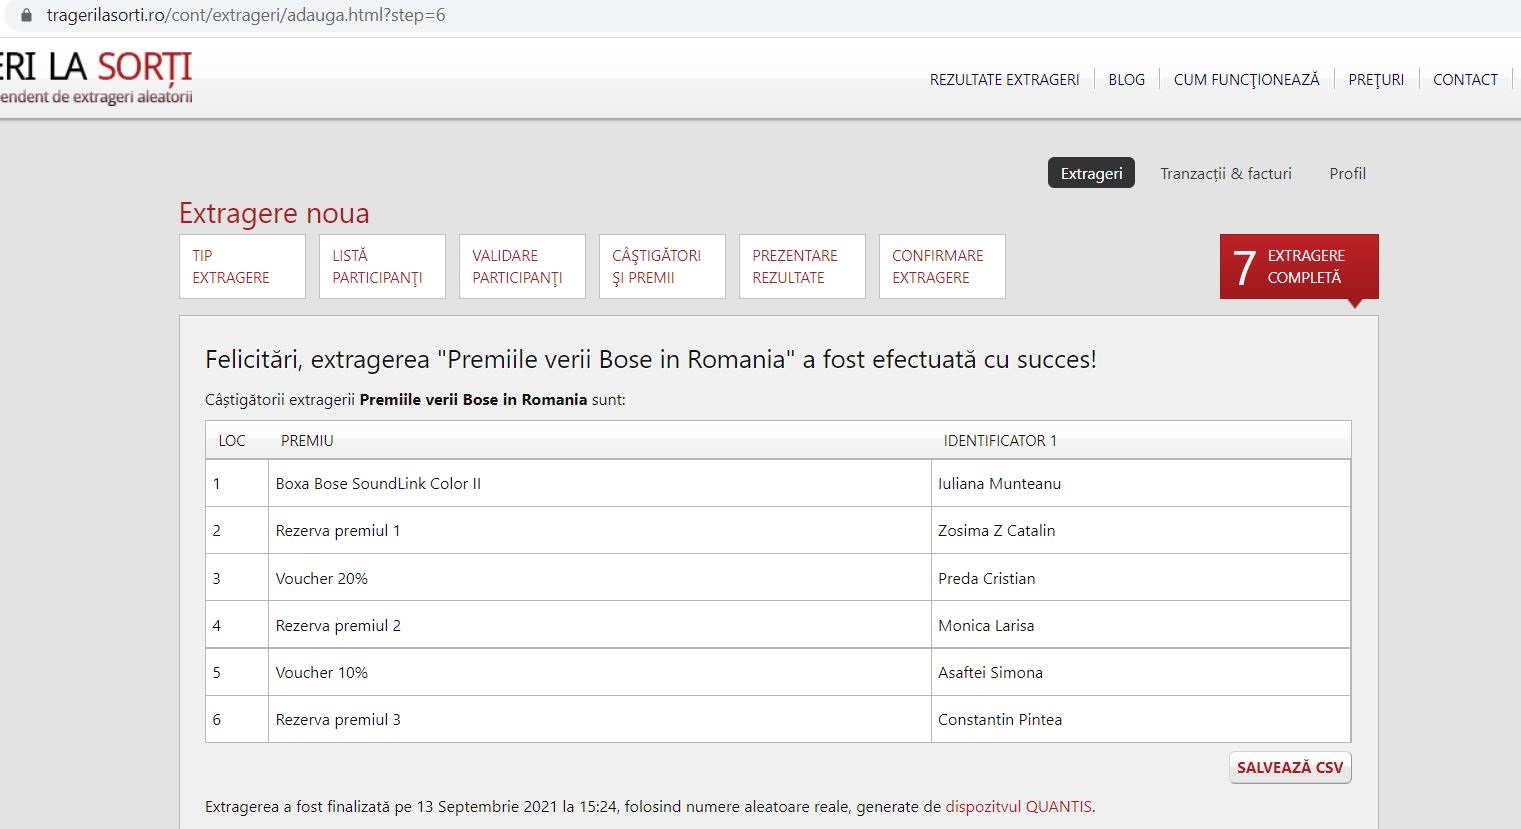
Task: Open the Rezultate Extrageri menu item
Action: 1004,80
